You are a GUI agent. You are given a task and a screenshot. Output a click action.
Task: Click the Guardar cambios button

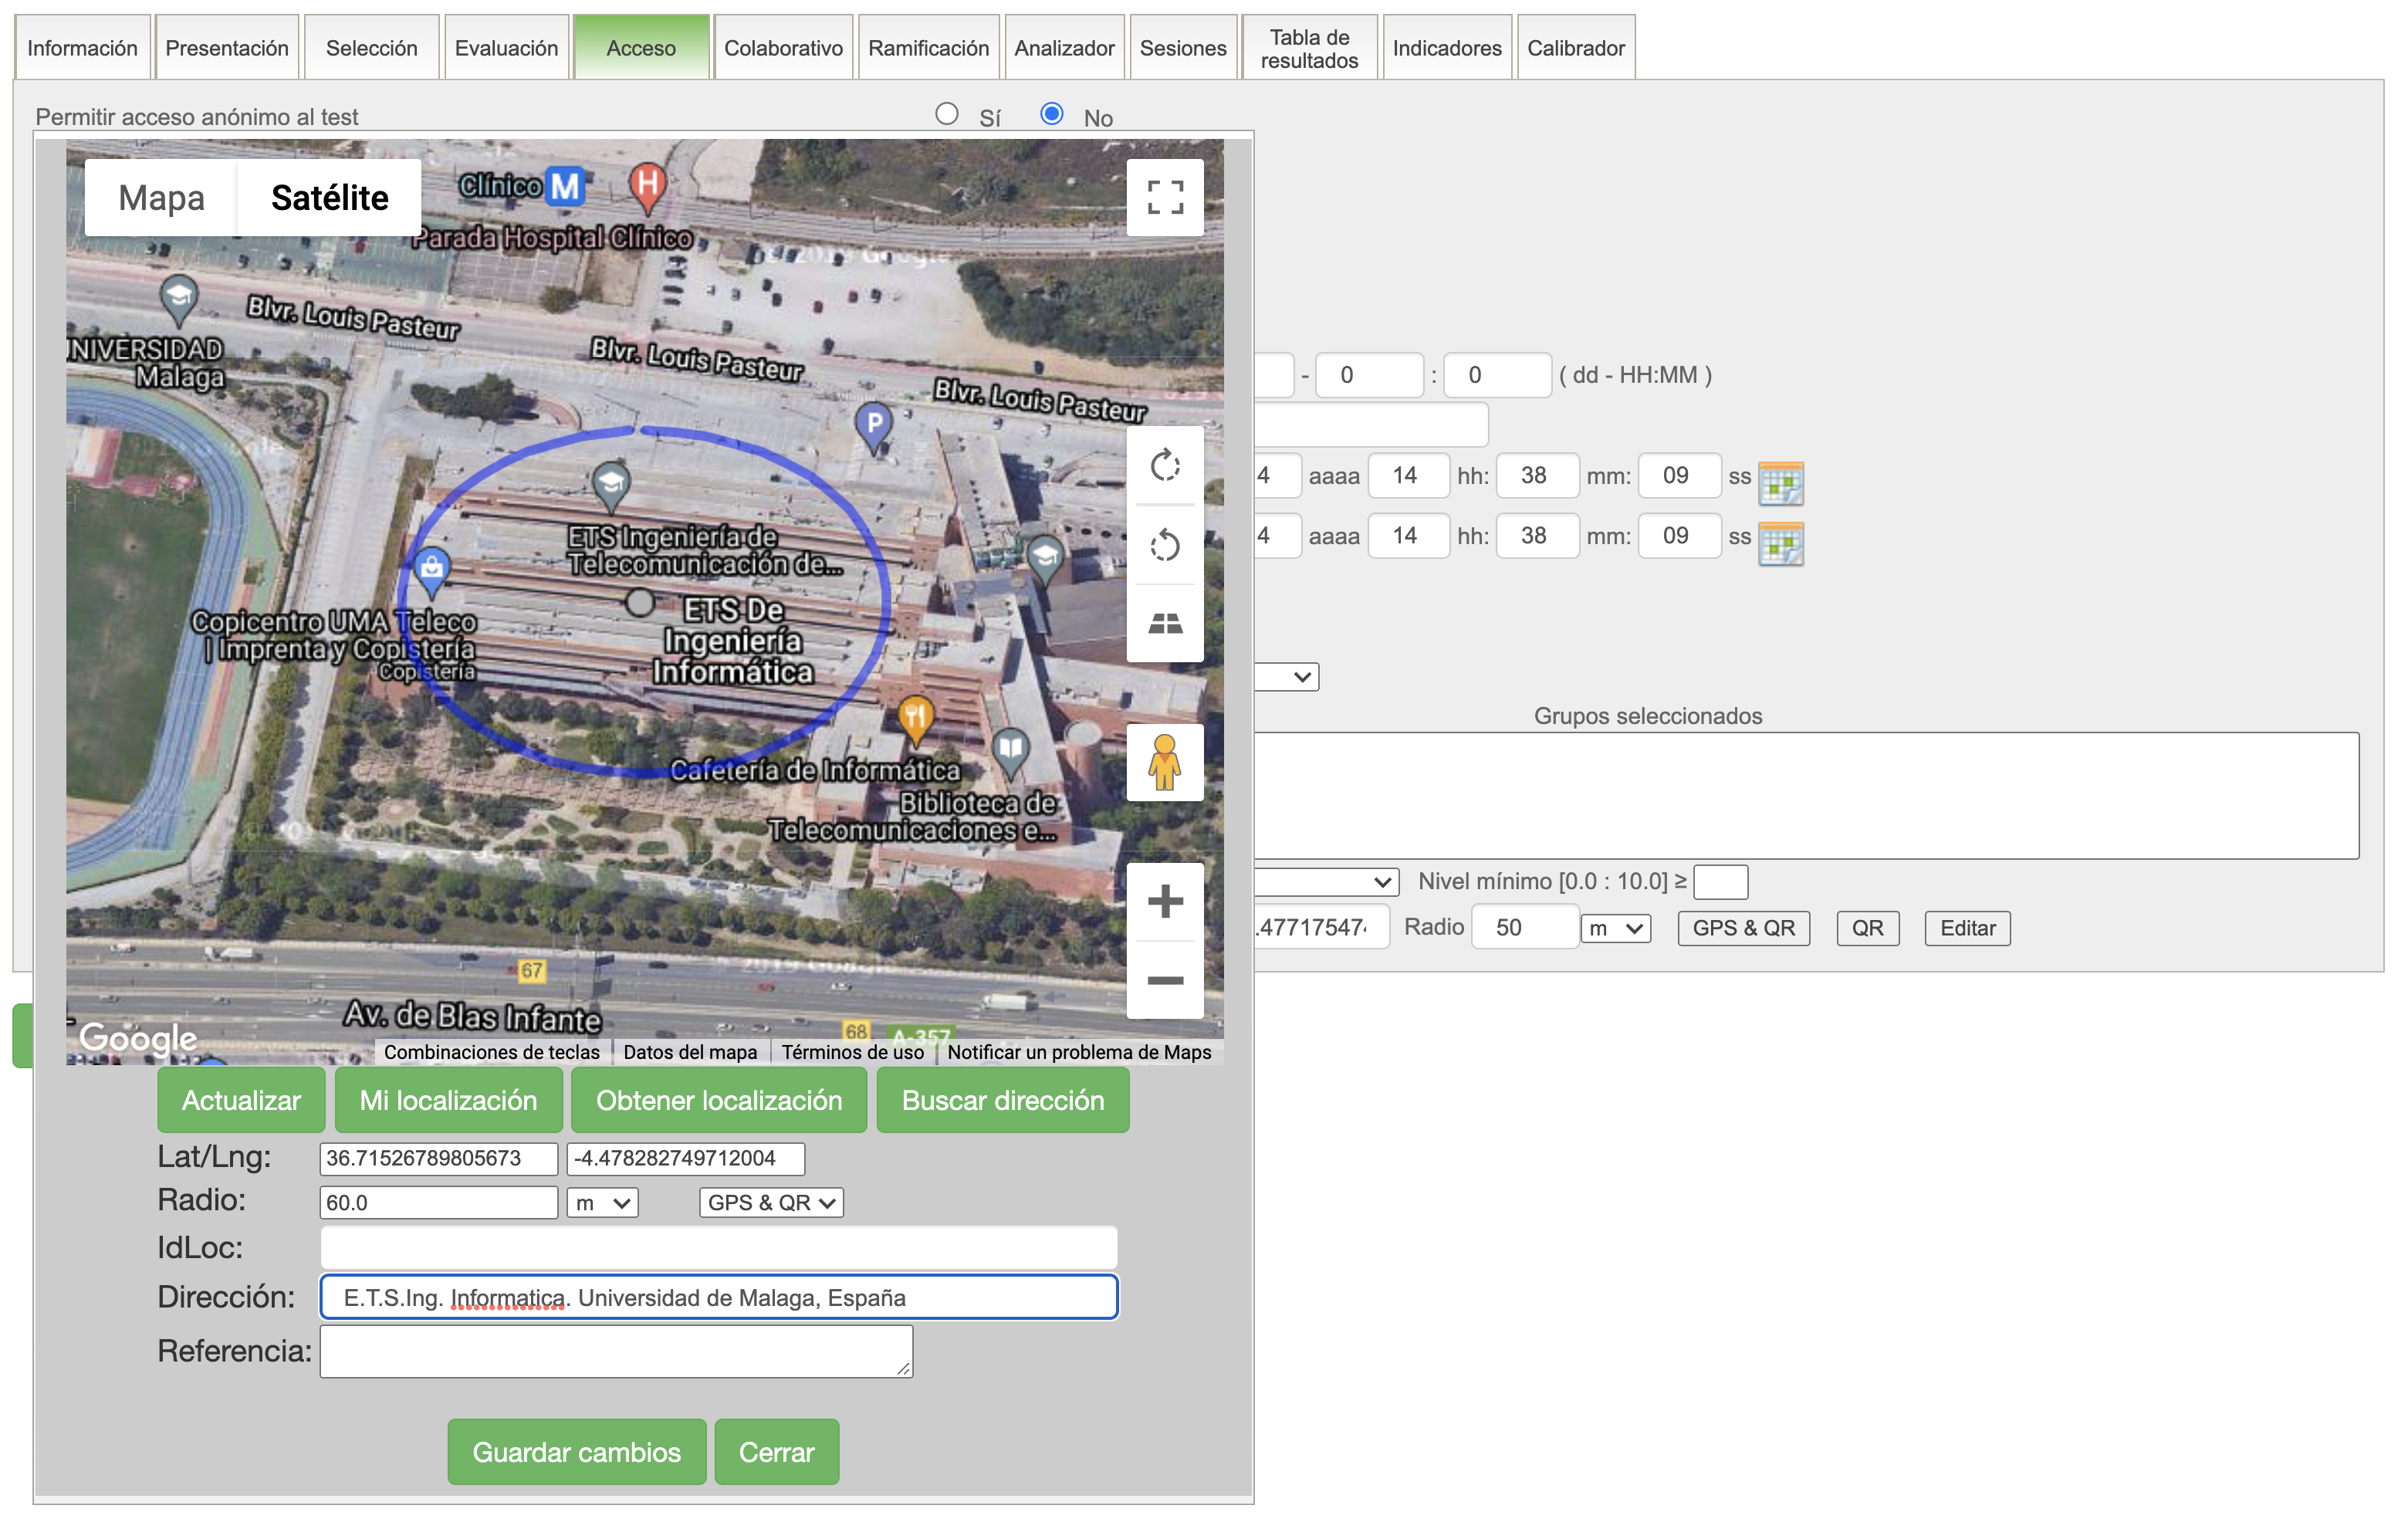pos(576,1451)
